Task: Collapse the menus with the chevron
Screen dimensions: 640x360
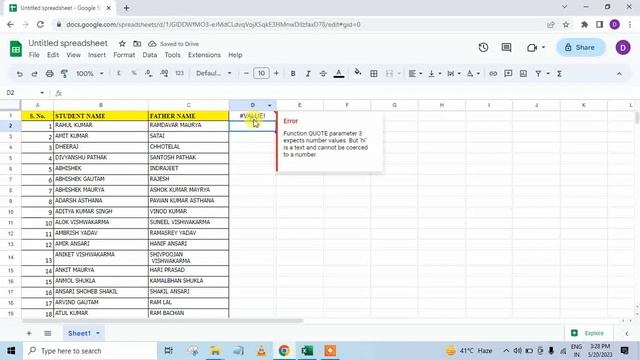Action: [619, 74]
